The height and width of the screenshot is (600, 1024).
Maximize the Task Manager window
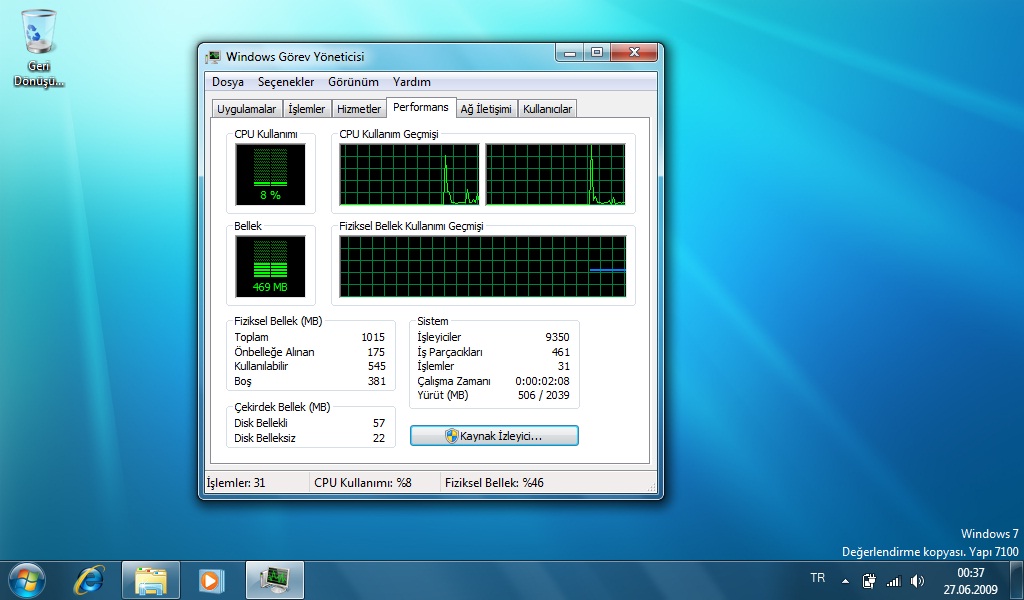597,53
